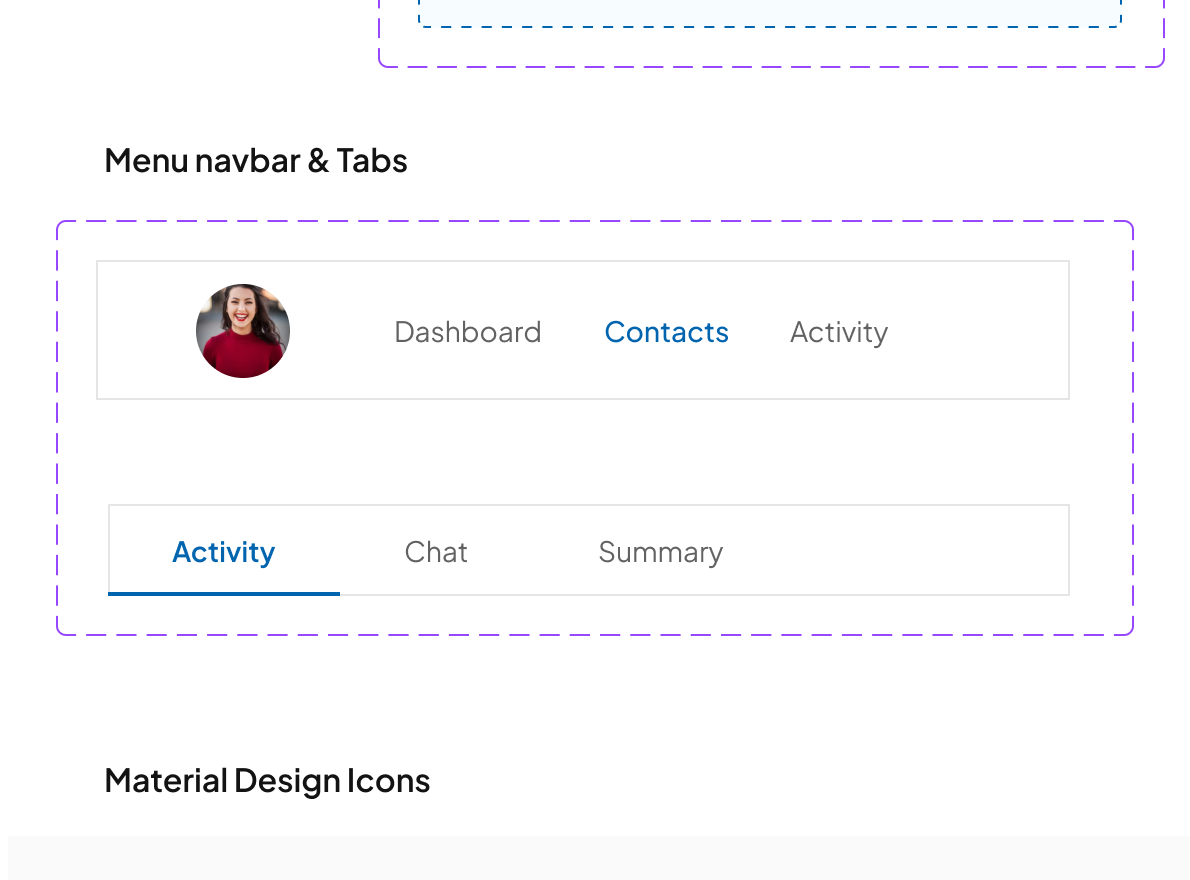Open the Chat tab
This screenshot has height=880, width=1190.
[x=436, y=552]
